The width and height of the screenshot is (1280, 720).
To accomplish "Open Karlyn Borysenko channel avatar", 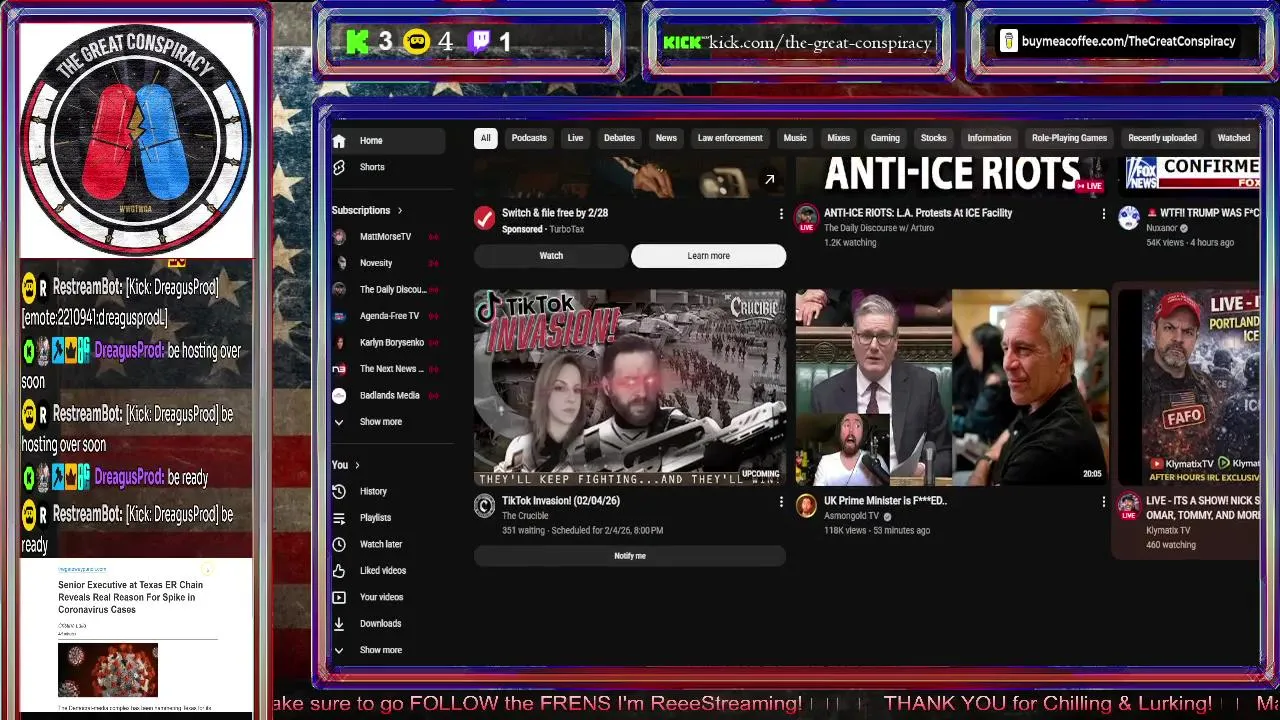I will click(339, 343).
